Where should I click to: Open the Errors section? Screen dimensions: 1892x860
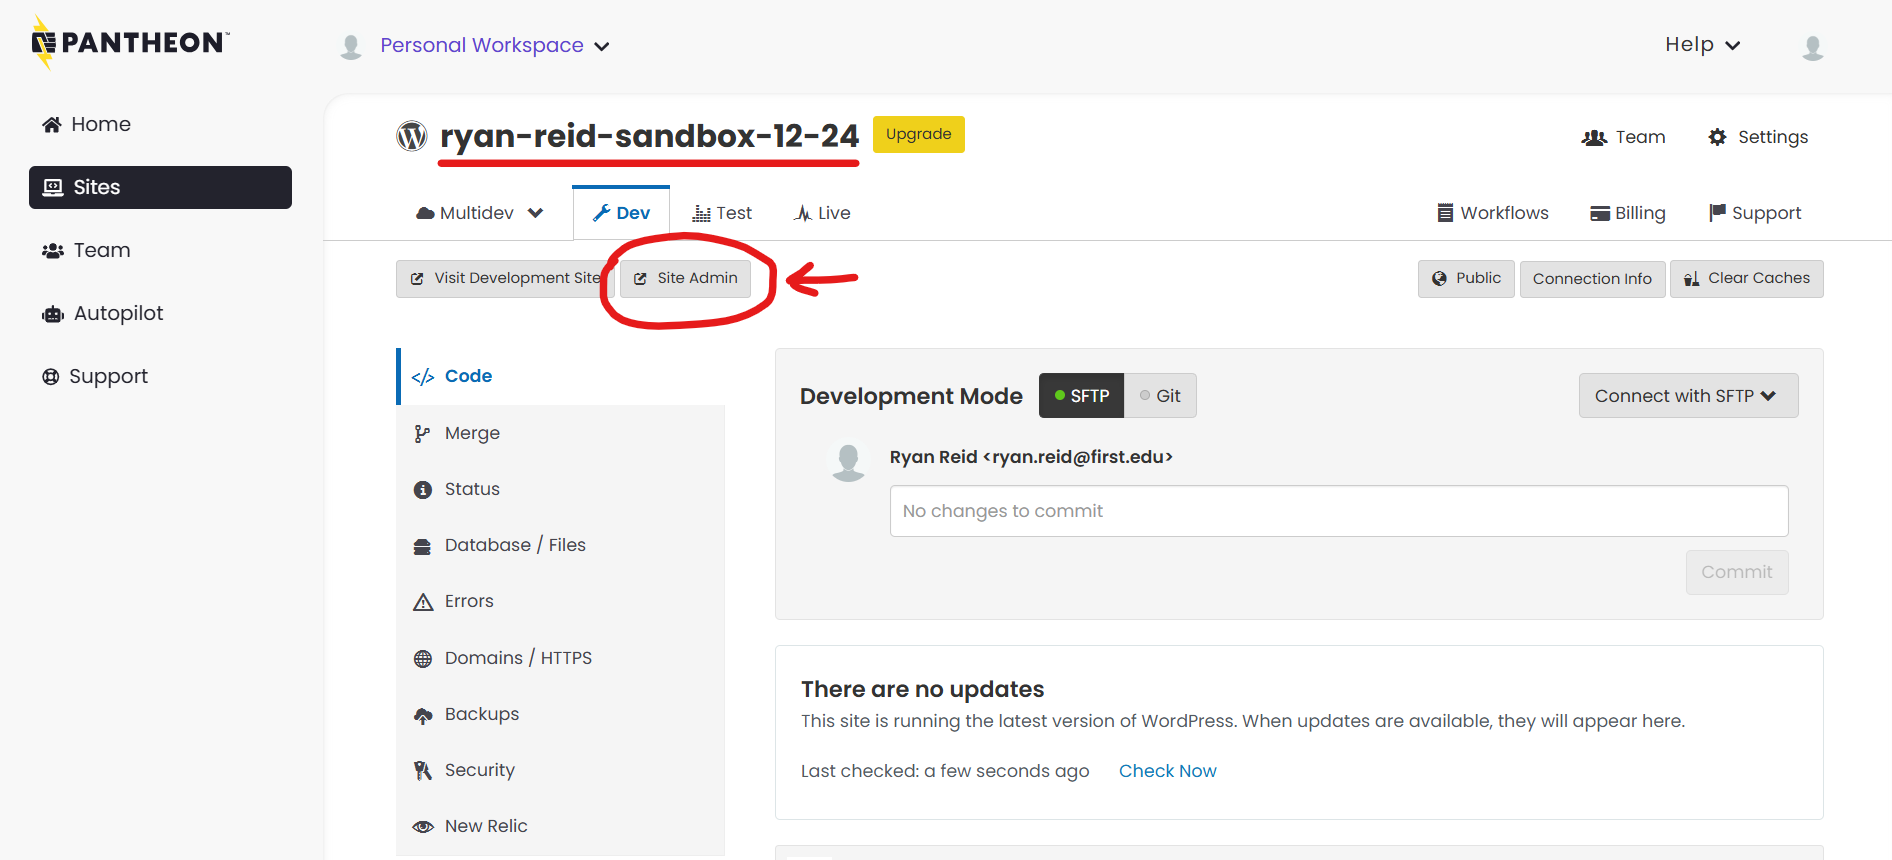click(561, 601)
